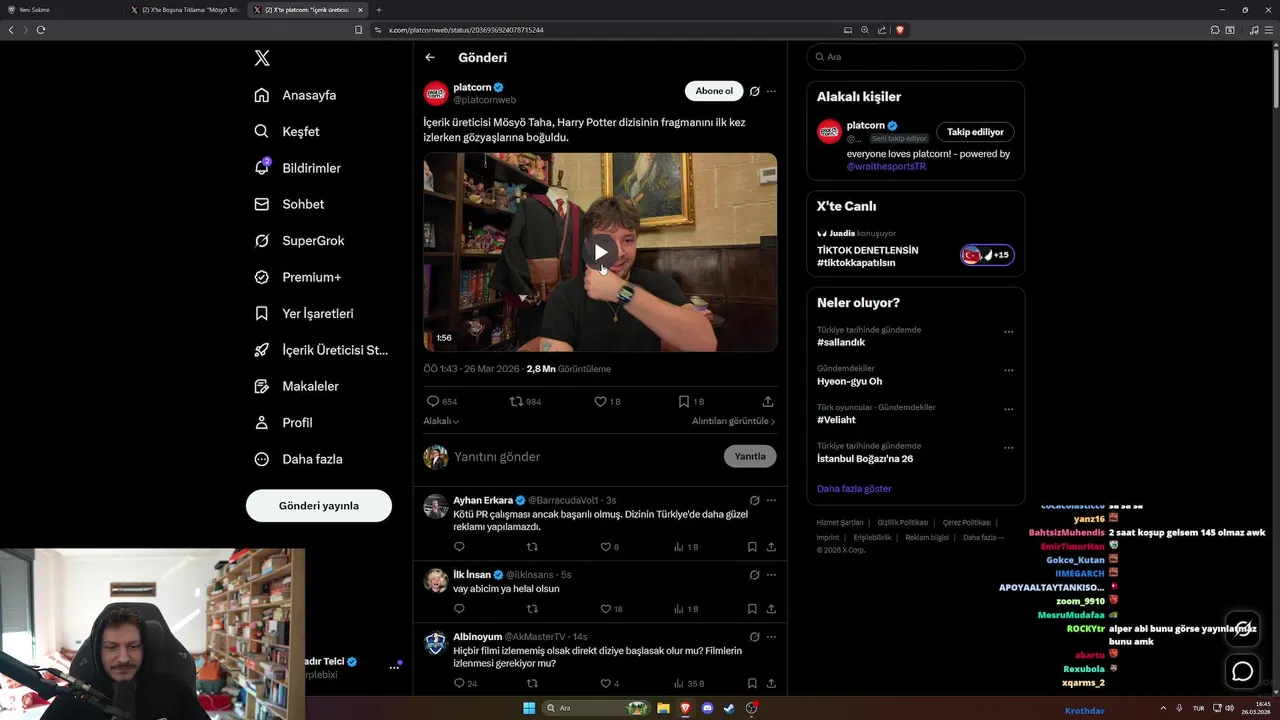Repost İlk İnsan's reply
The image size is (1280, 720).
pyautogui.click(x=532, y=609)
